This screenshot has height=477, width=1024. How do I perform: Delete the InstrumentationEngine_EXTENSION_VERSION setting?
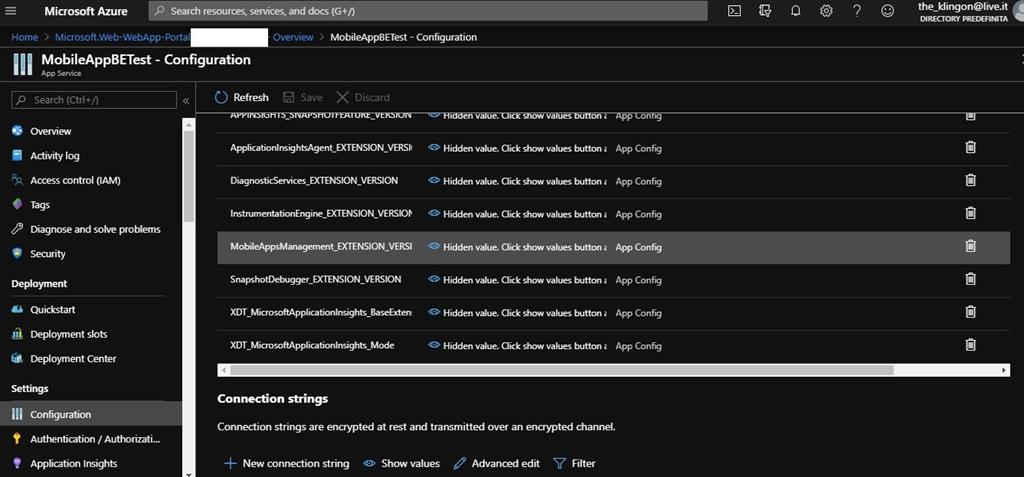[x=970, y=213]
